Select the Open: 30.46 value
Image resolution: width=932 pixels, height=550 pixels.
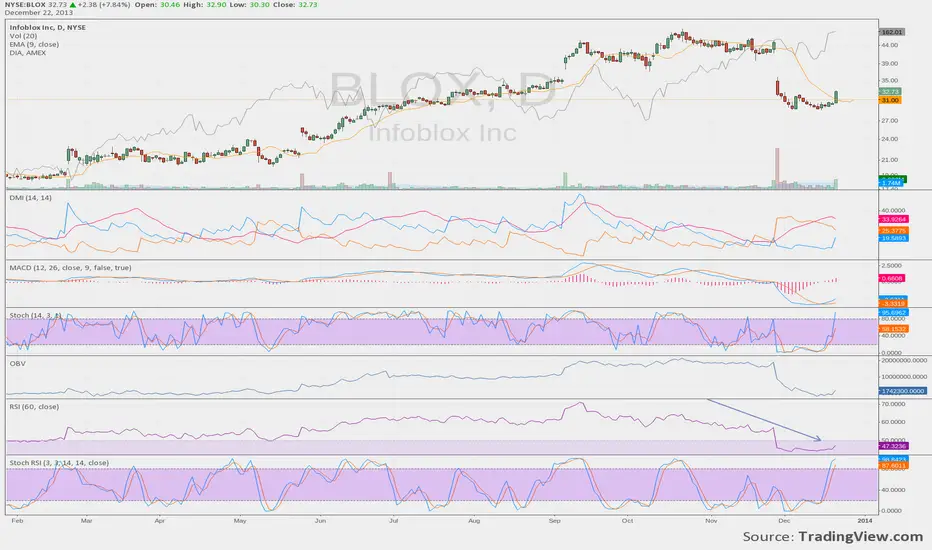pyautogui.click(x=157, y=4)
